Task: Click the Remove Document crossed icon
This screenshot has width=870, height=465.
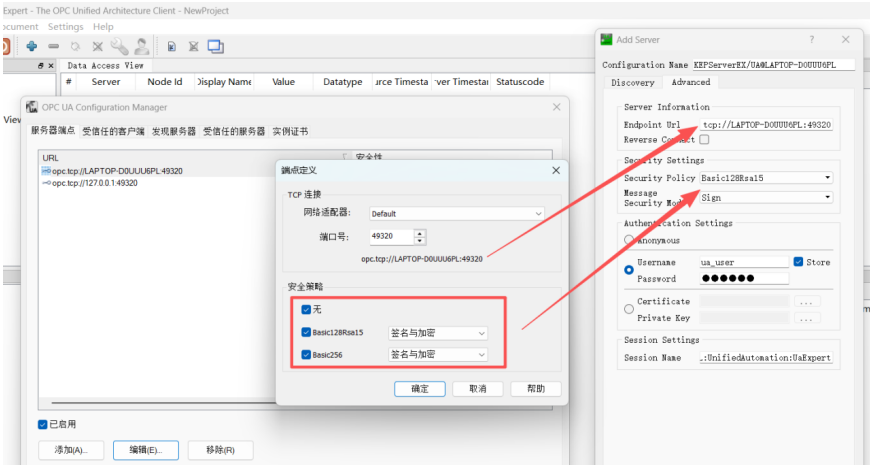Action: 193,47
